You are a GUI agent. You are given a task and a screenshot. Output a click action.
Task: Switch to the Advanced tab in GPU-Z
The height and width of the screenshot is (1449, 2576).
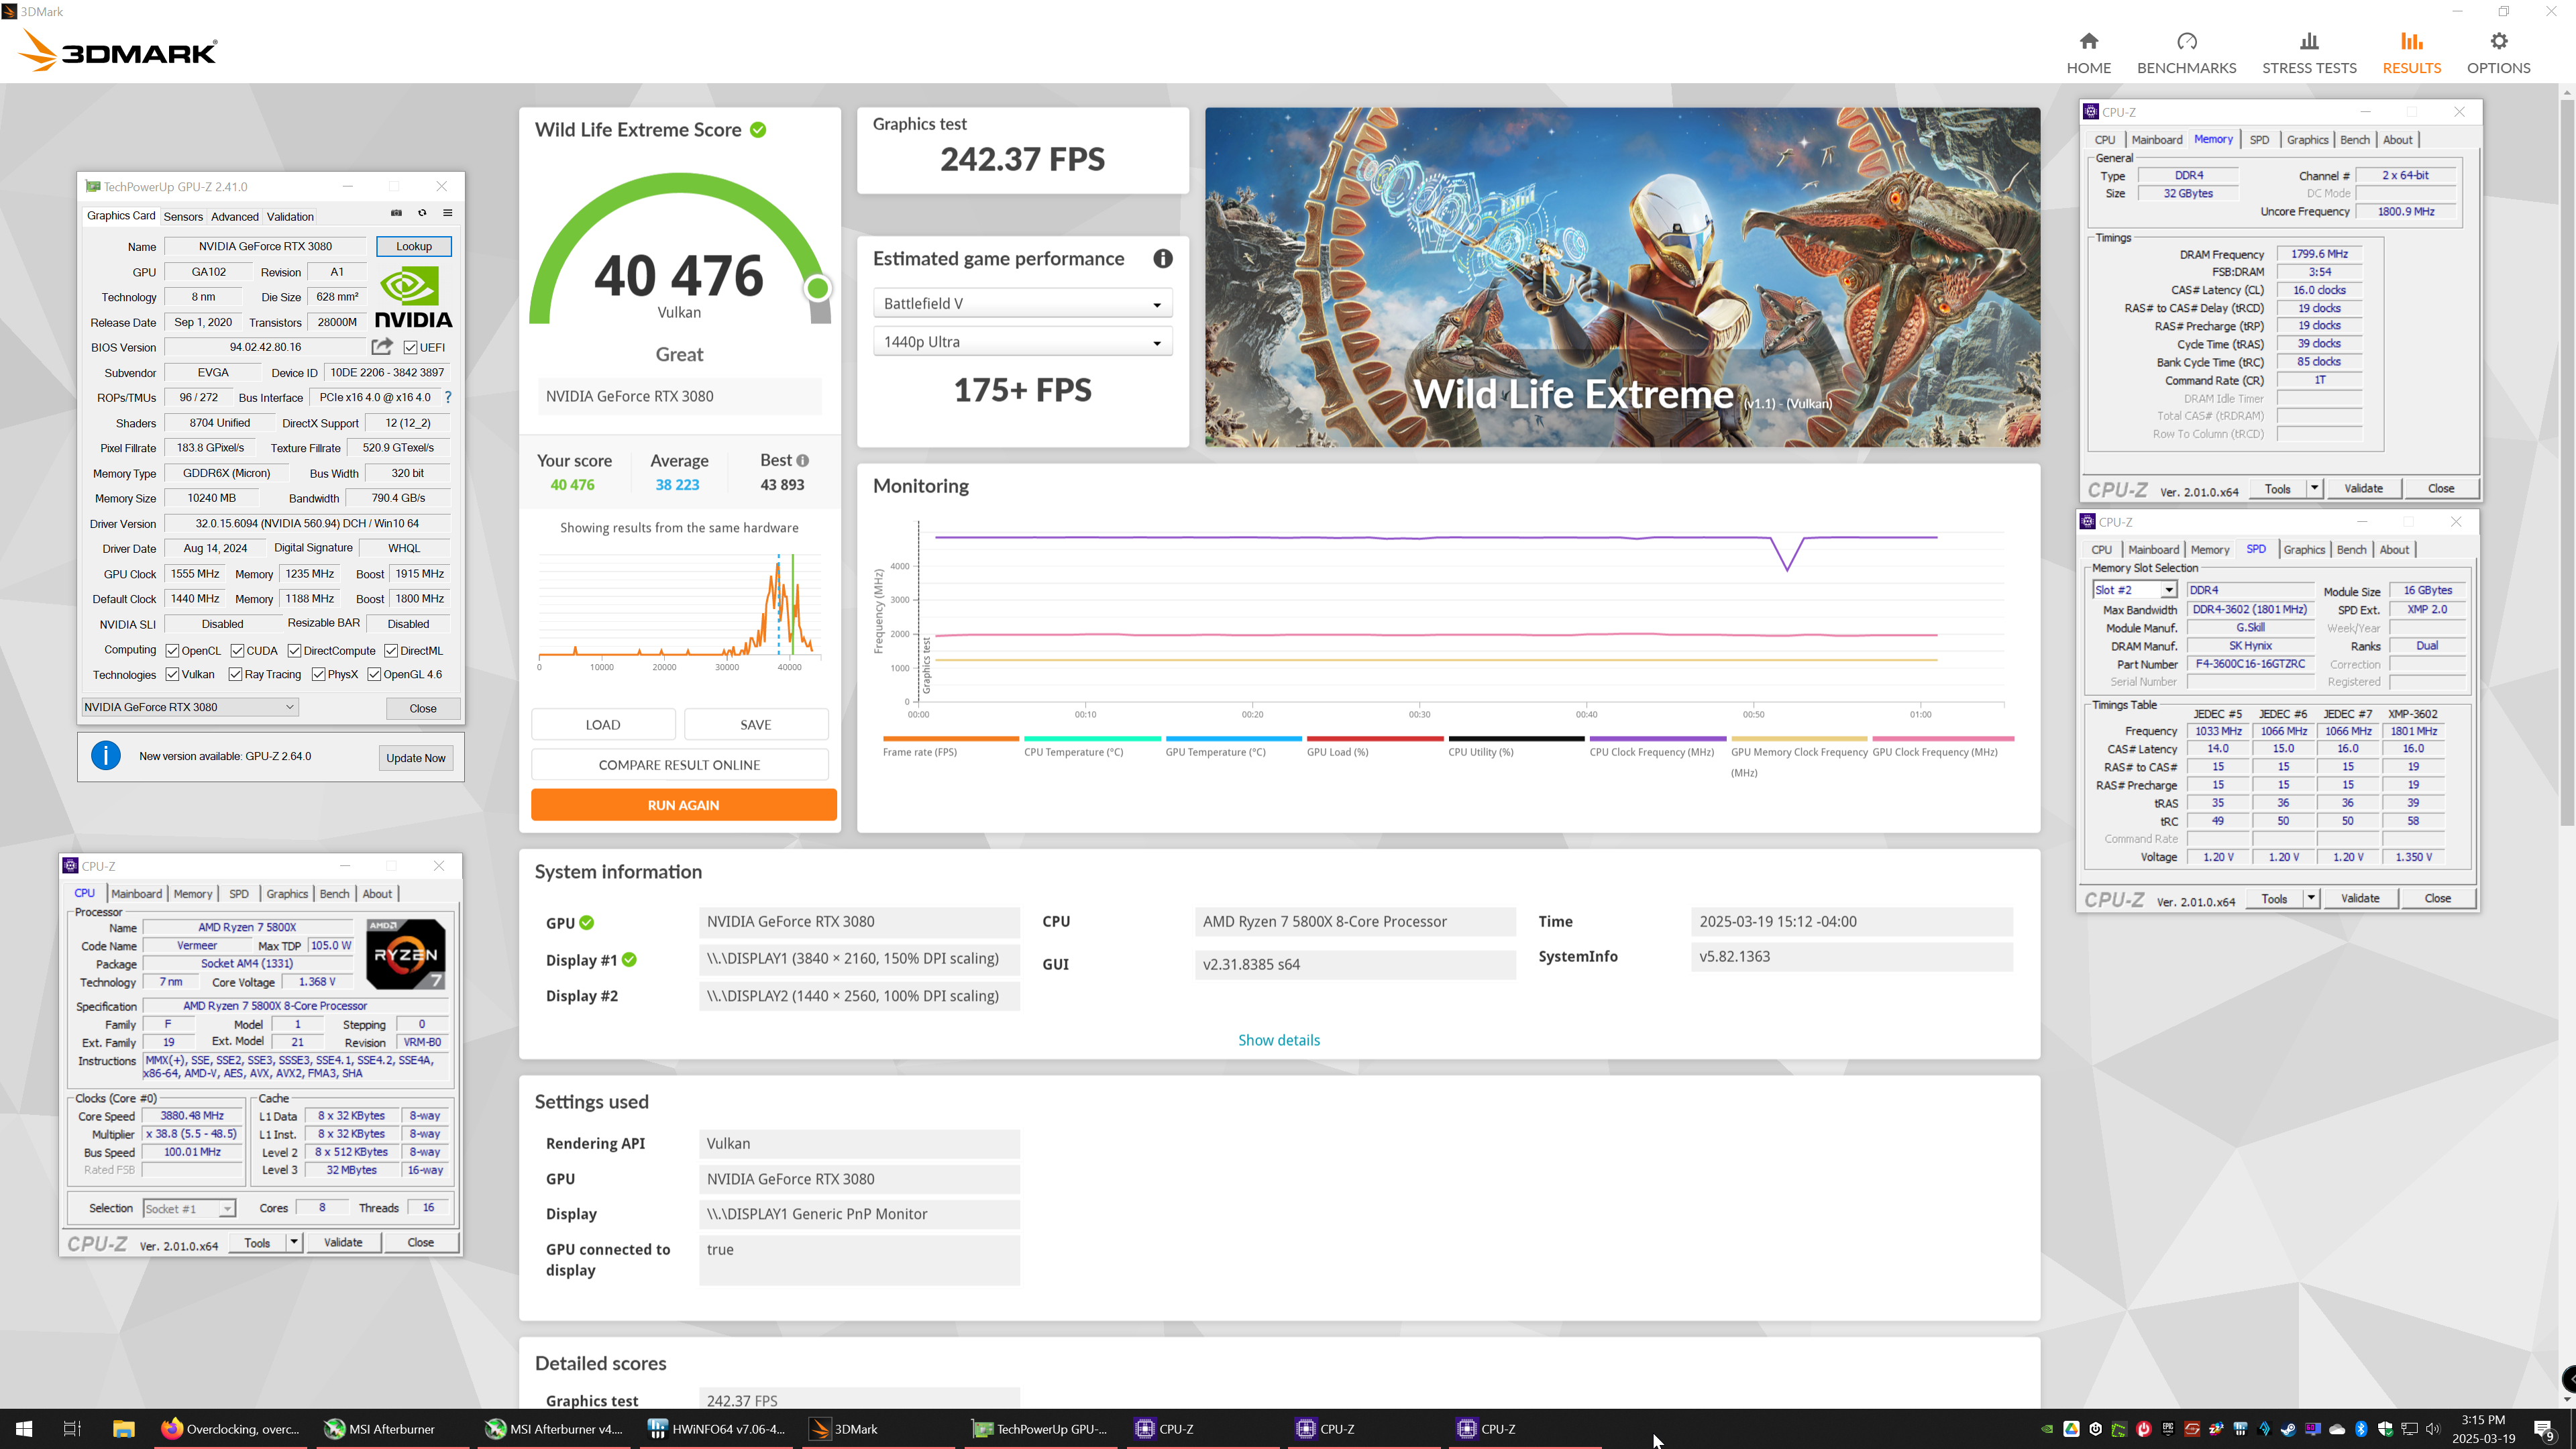(235, 216)
